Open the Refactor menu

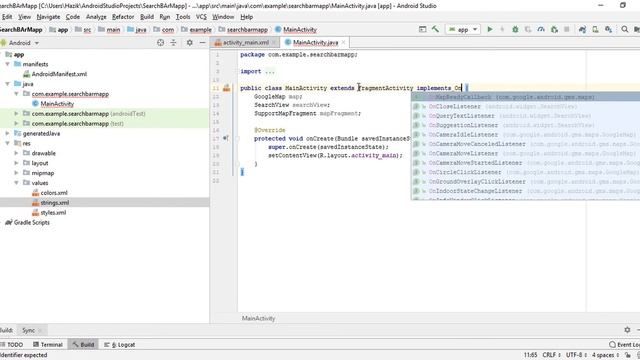[x=123, y=17]
